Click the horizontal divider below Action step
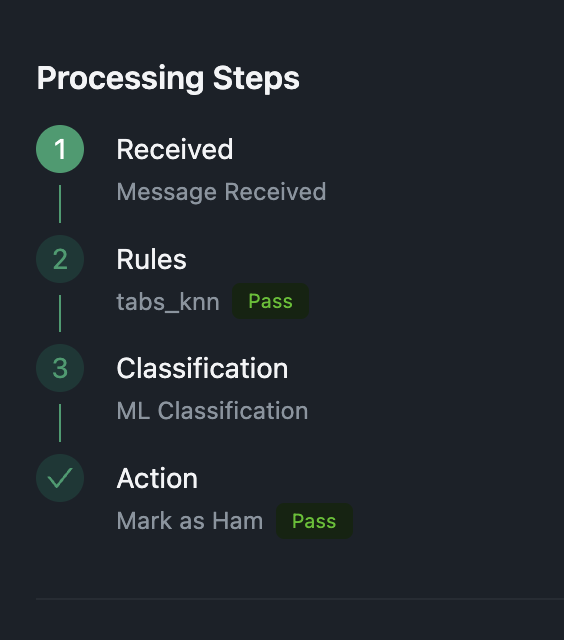Screen dimensions: 564x640 300,599
